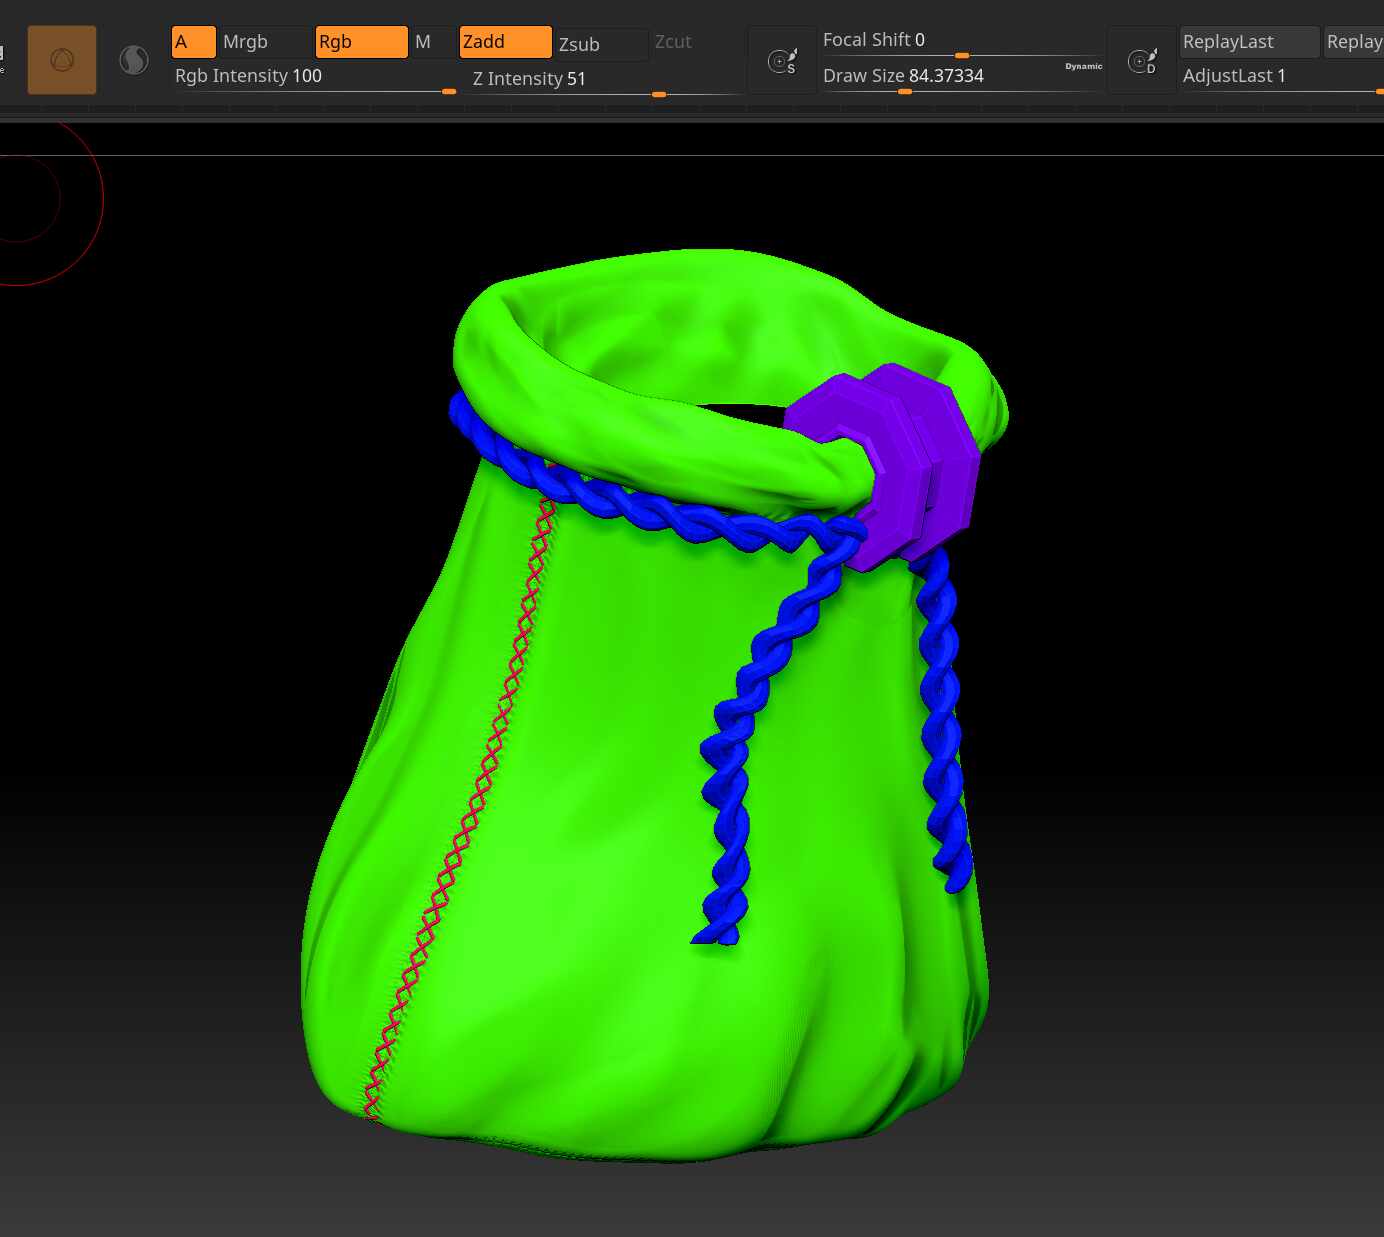Toggle the Dynamic draw size button

pyautogui.click(x=1083, y=66)
